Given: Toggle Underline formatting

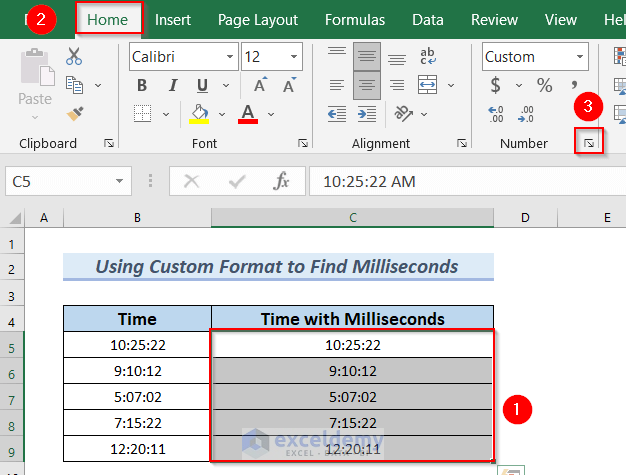Looking at the screenshot, I should click(x=202, y=86).
